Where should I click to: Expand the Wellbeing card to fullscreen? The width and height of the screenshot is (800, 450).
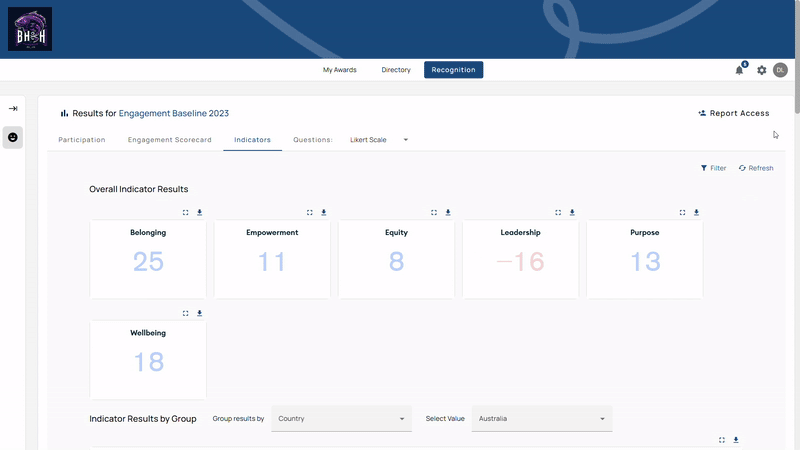pyautogui.click(x=186, y=313)
